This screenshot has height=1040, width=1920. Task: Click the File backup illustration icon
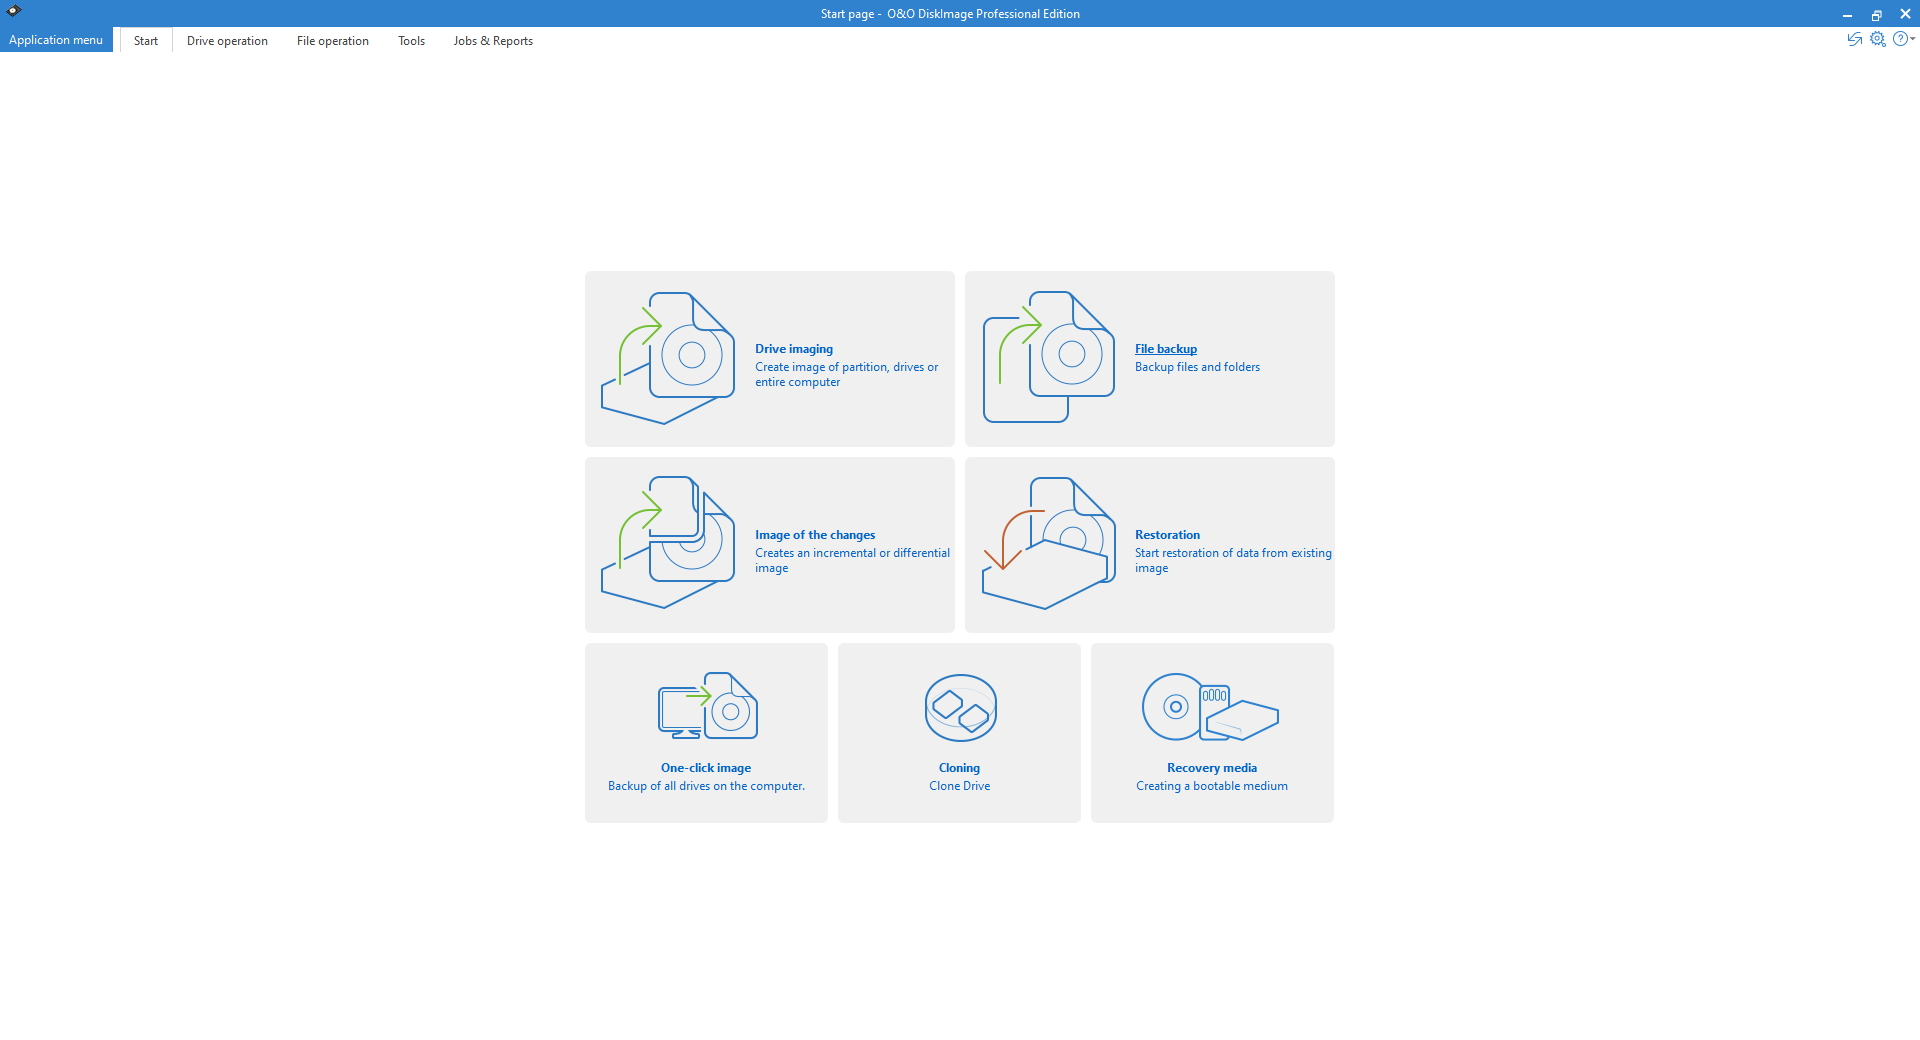[1048, 357]
